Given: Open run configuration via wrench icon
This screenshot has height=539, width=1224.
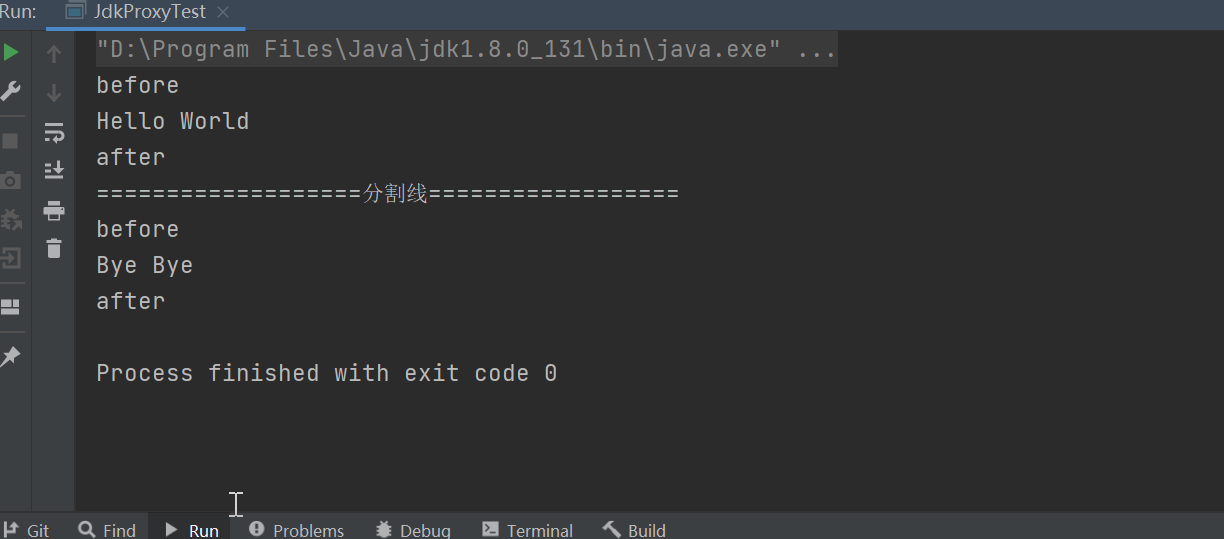Looking at the screenshot, I should click(11, 91).
